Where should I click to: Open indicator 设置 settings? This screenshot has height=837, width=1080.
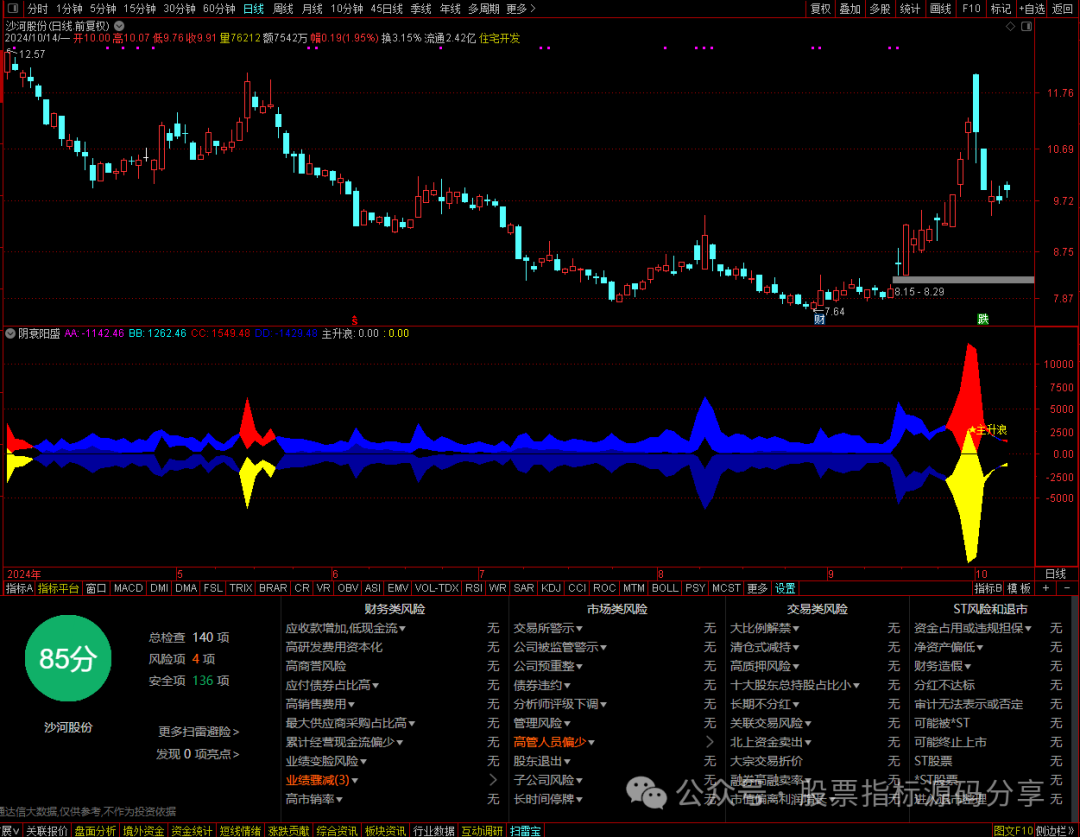click(x=785, y=588)
